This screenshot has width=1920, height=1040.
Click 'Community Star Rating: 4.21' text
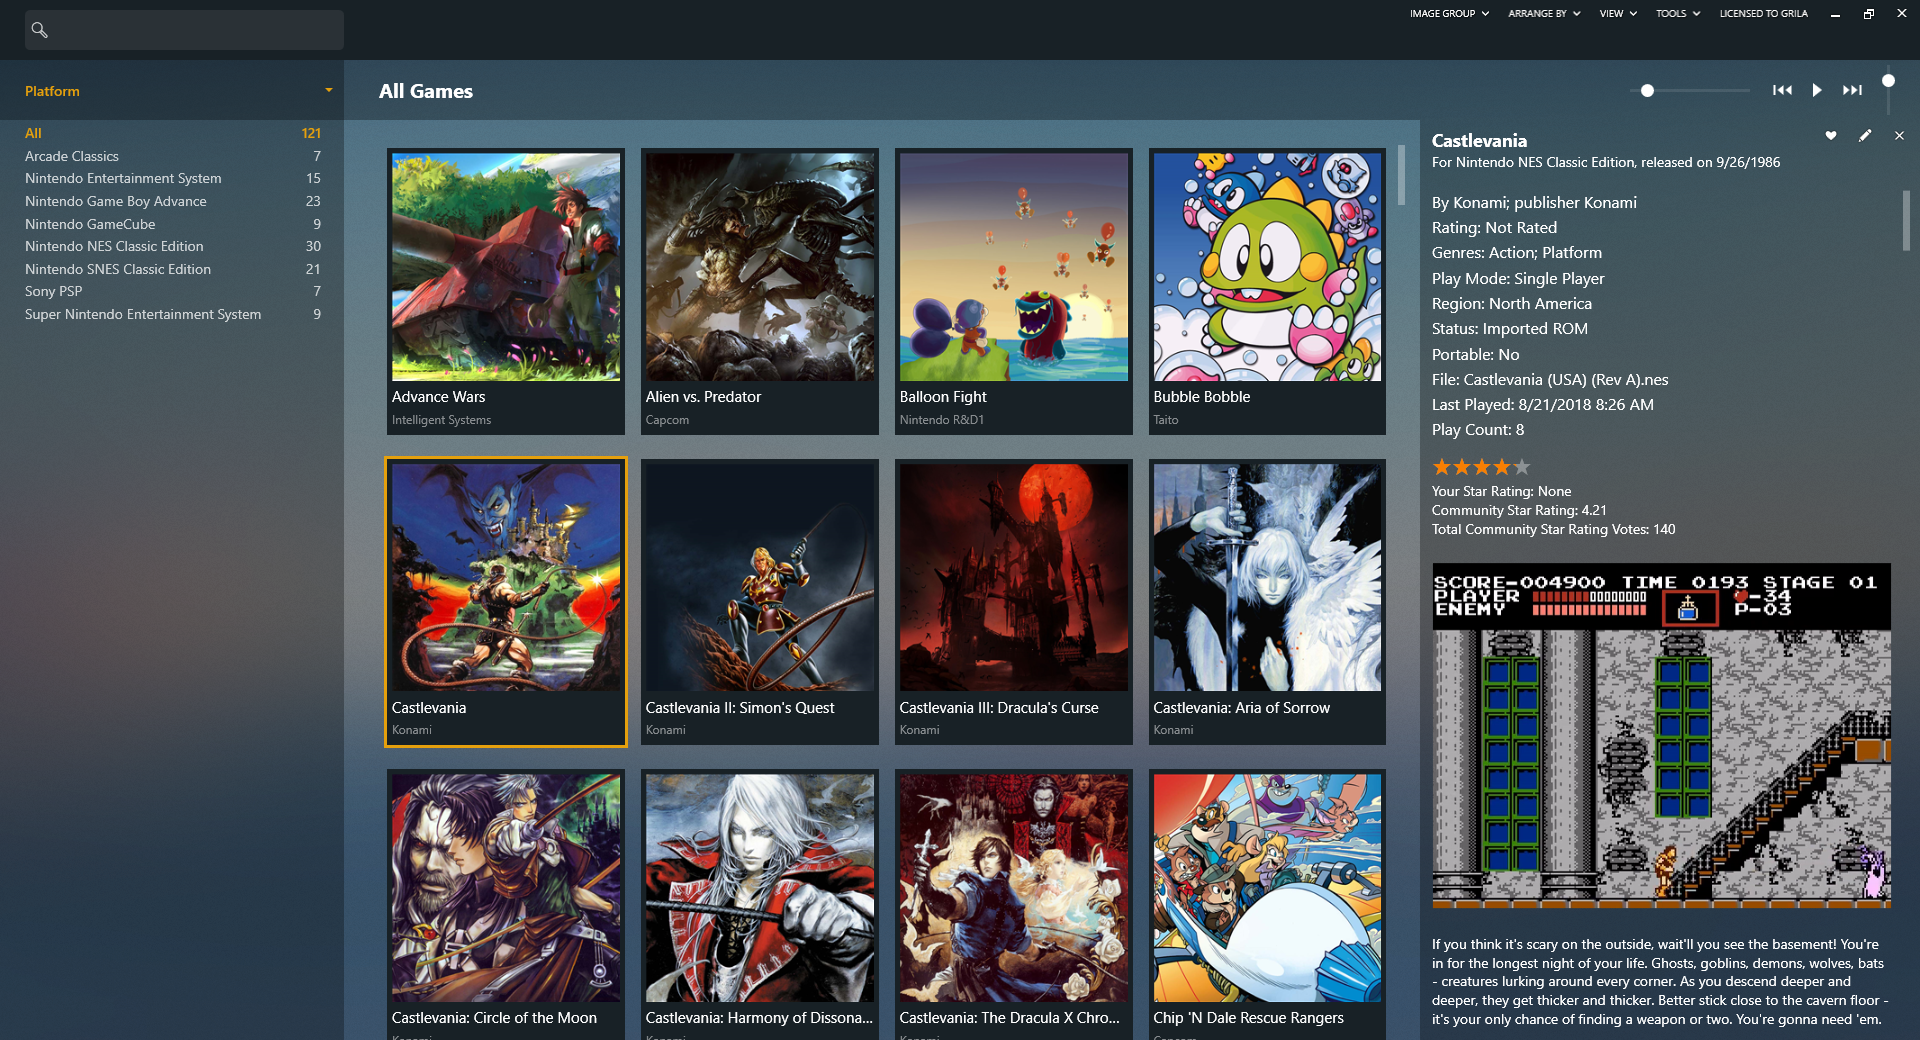pyautogui.click(x=1519, y=510)
